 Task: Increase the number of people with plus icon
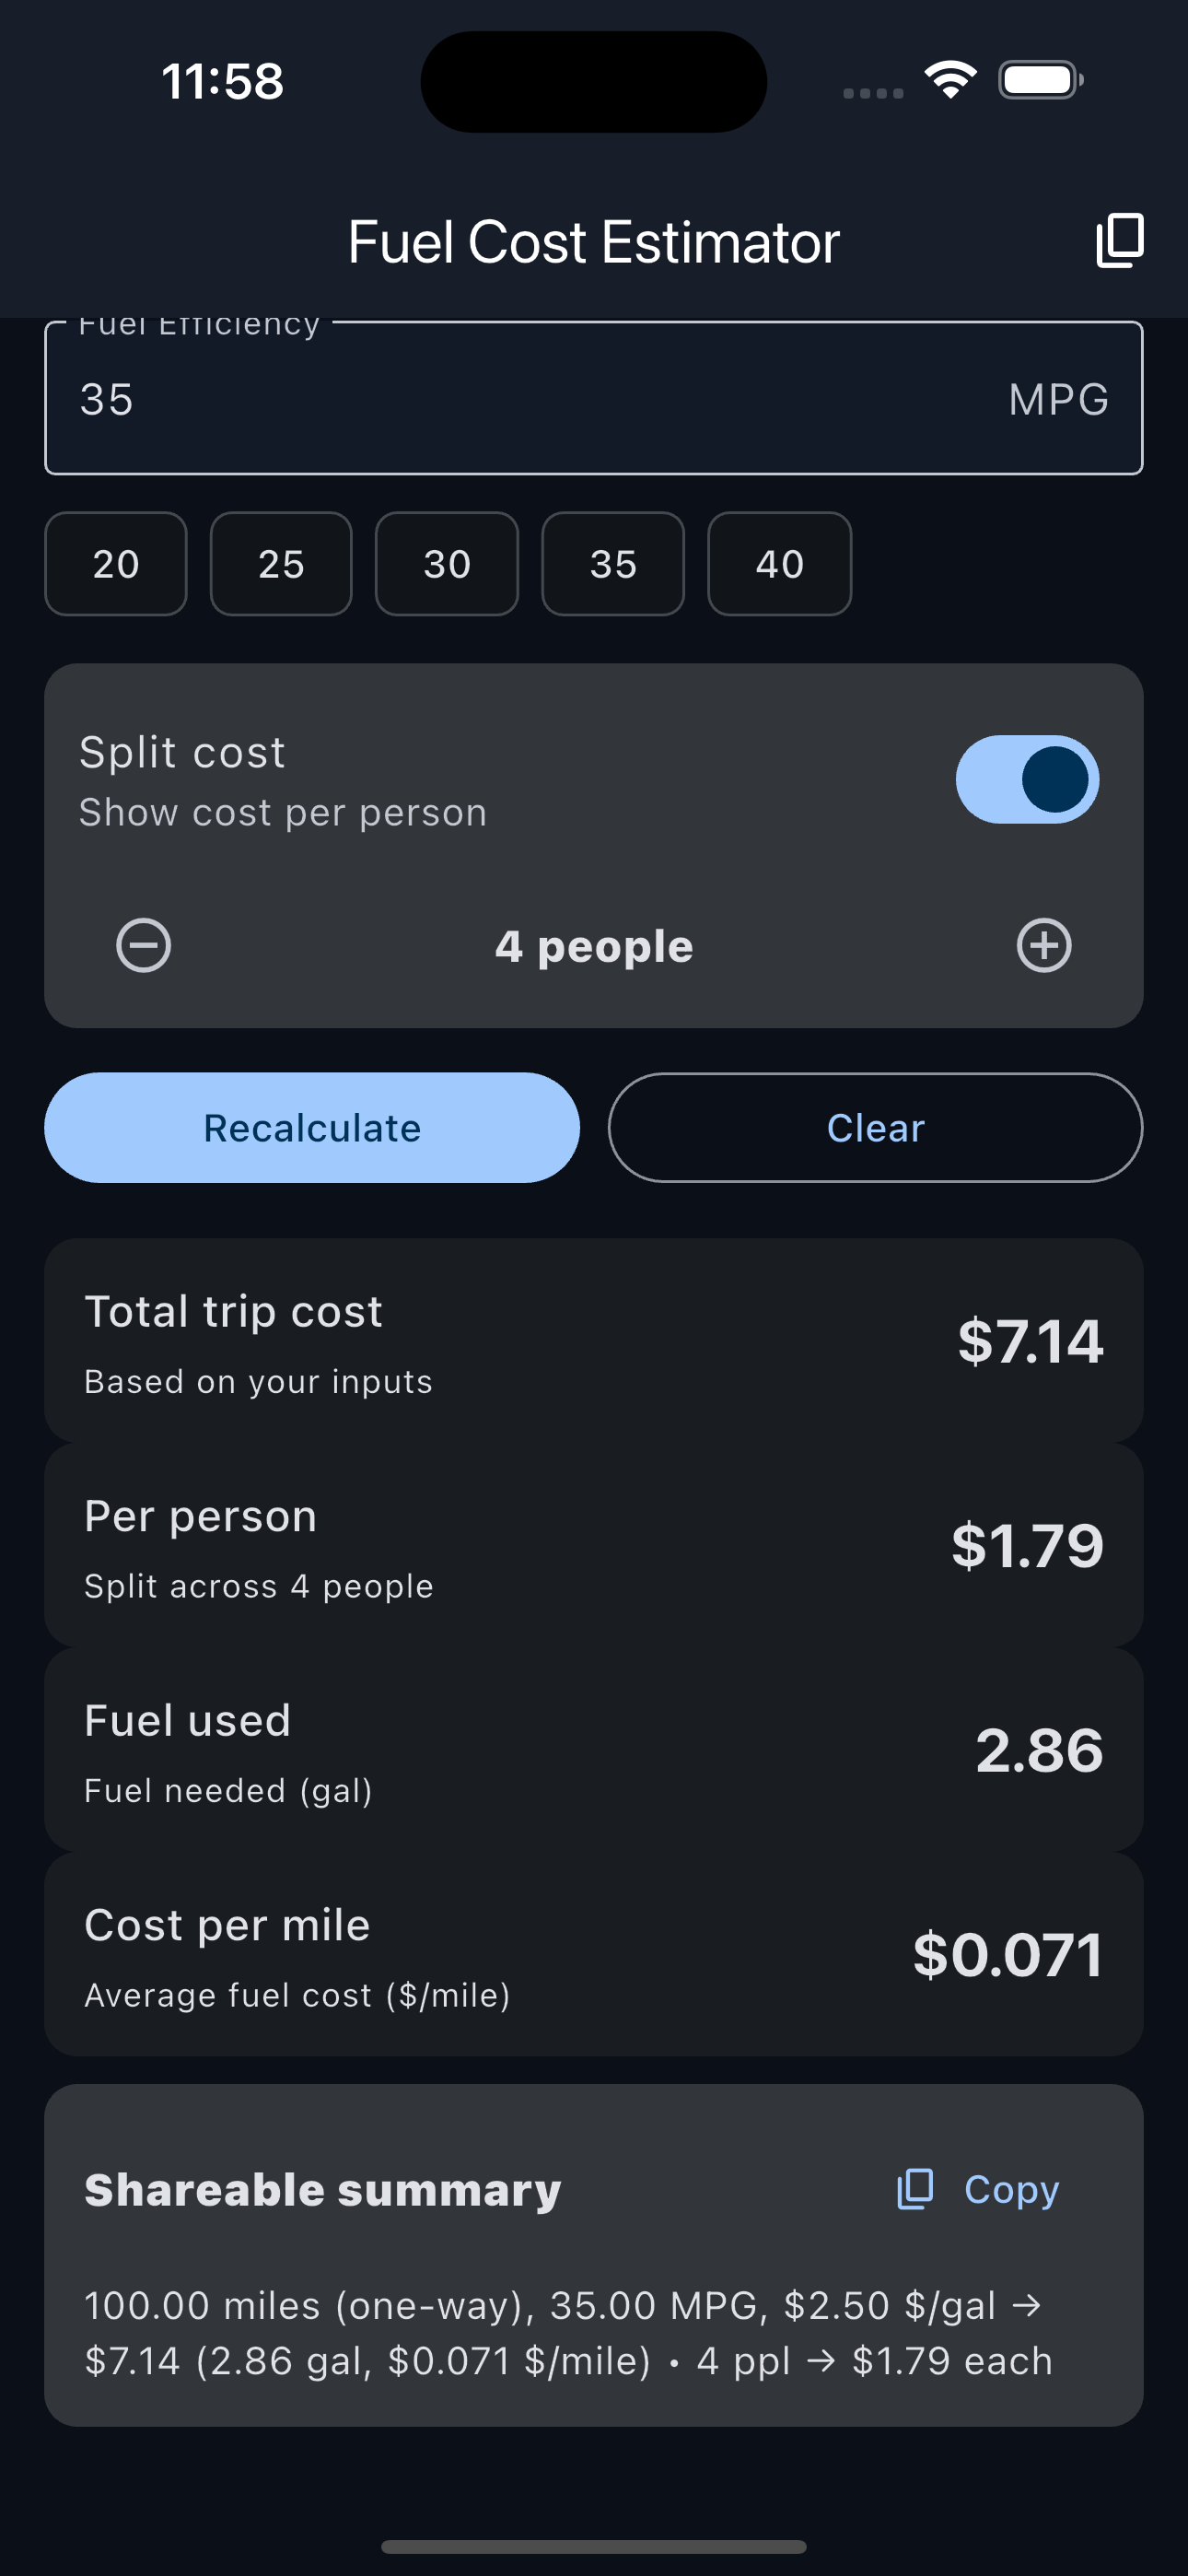point(1044,945)
